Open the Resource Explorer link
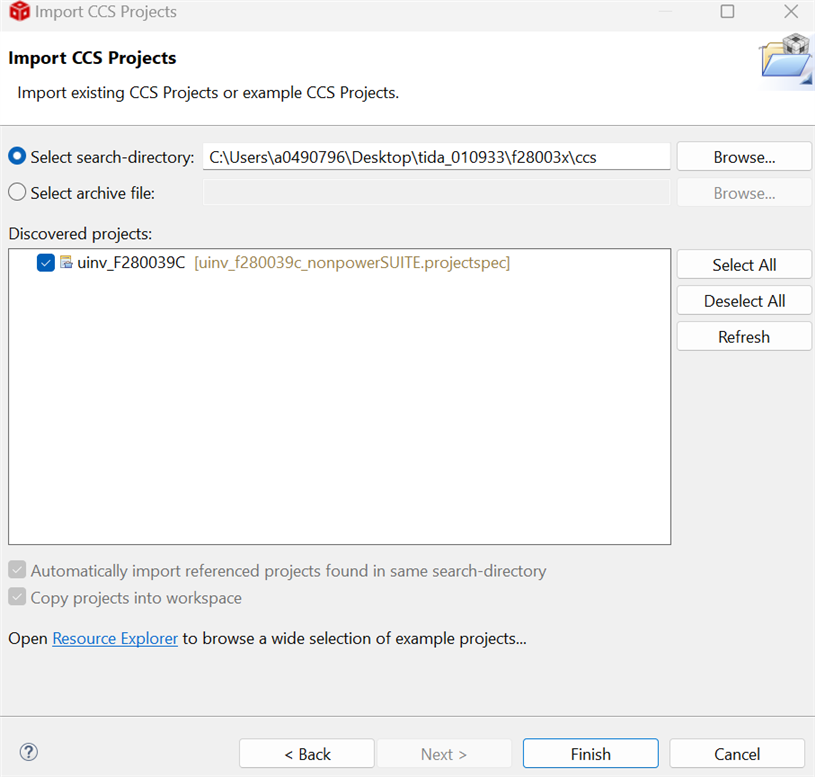This screenshot has height=777, width=815. [x=115, y=638]
